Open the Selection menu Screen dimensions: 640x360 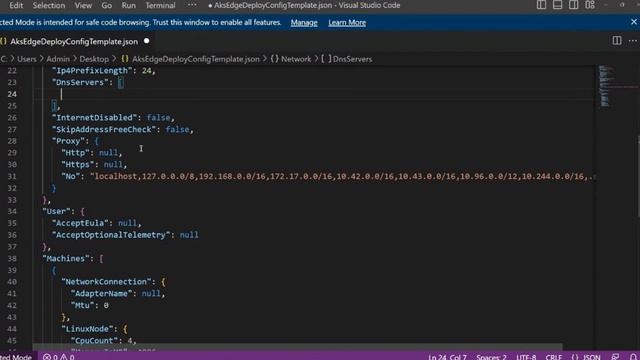(x=49, y=5)
